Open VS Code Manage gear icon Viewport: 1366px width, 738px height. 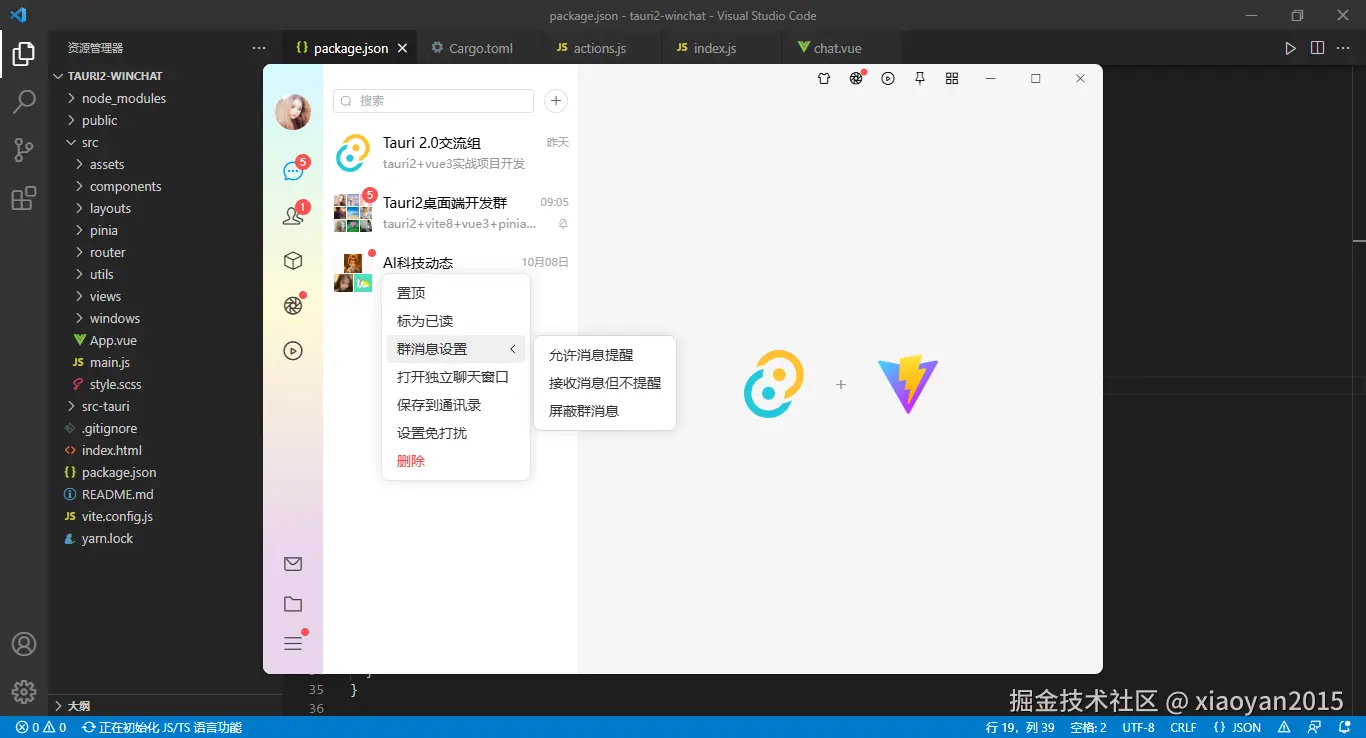24,692
